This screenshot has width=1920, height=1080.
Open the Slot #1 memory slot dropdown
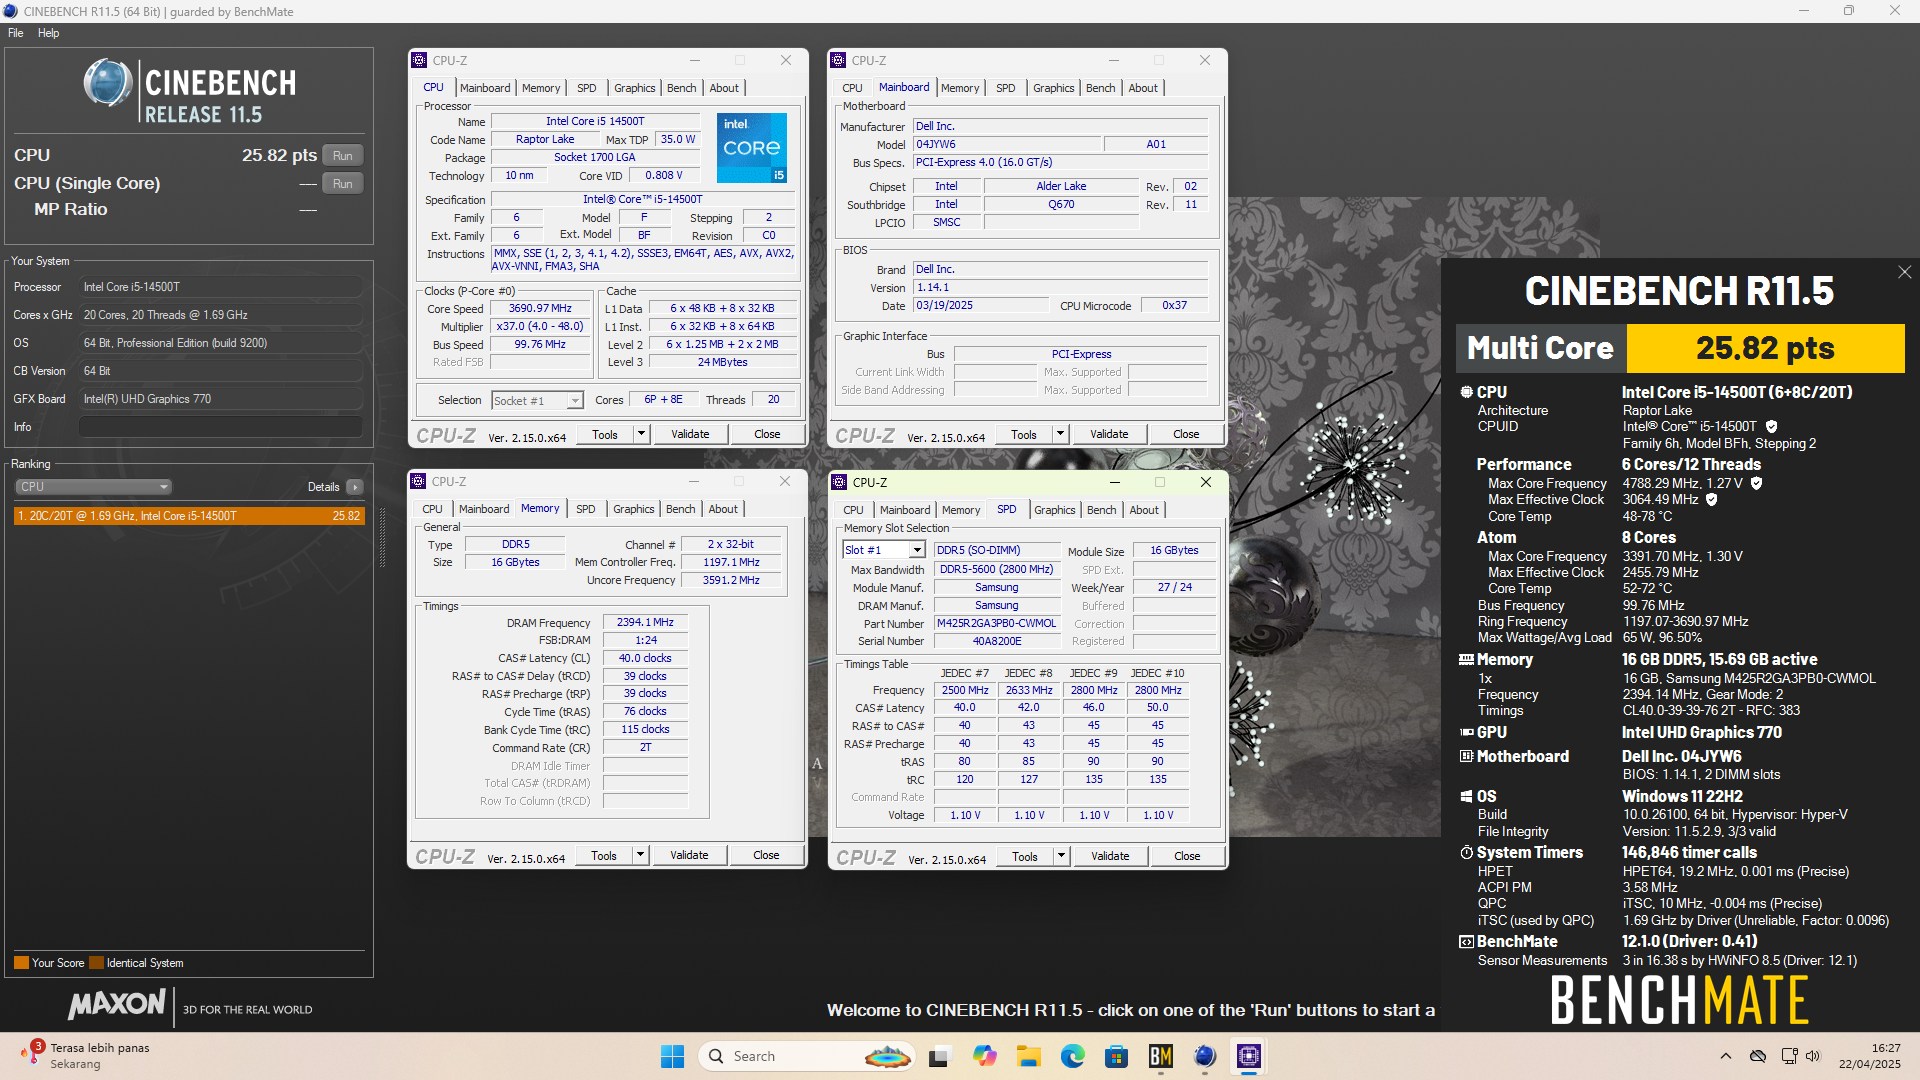coord(884,550)
